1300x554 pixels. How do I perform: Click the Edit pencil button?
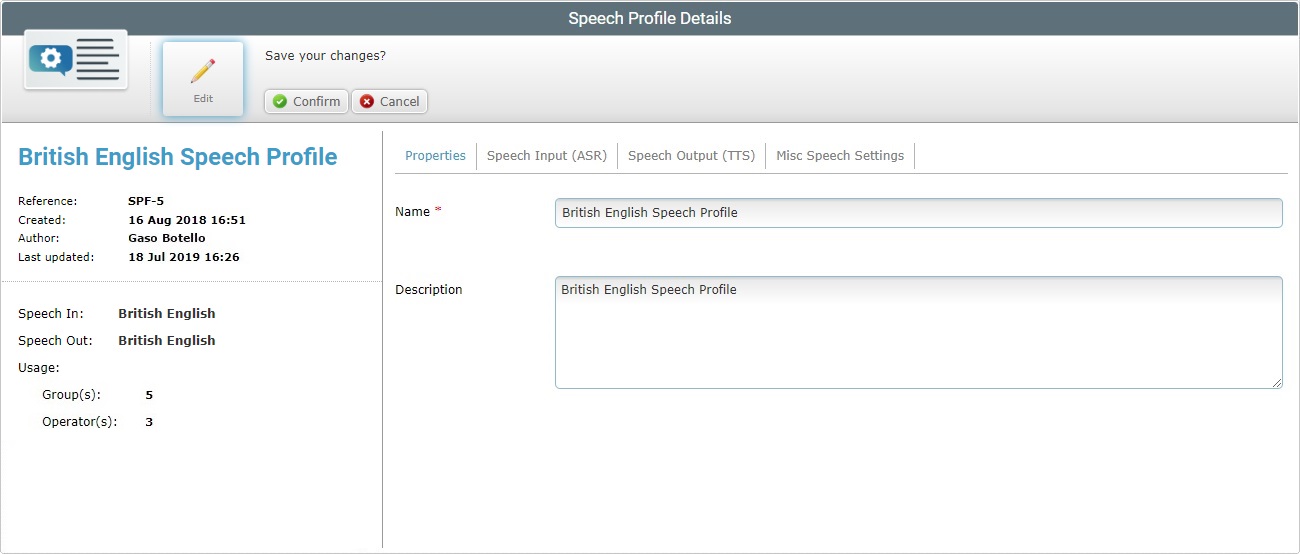click(203, 79)
